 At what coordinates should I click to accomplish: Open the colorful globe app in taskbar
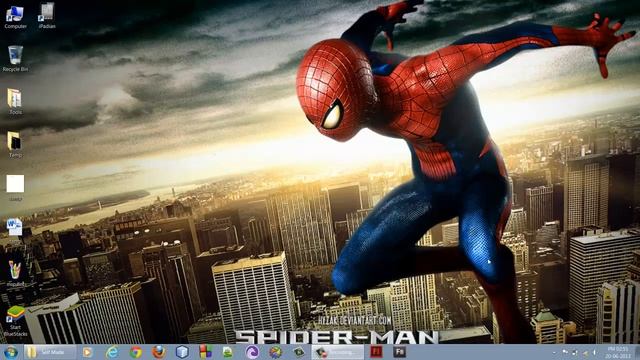pos(275,352)
